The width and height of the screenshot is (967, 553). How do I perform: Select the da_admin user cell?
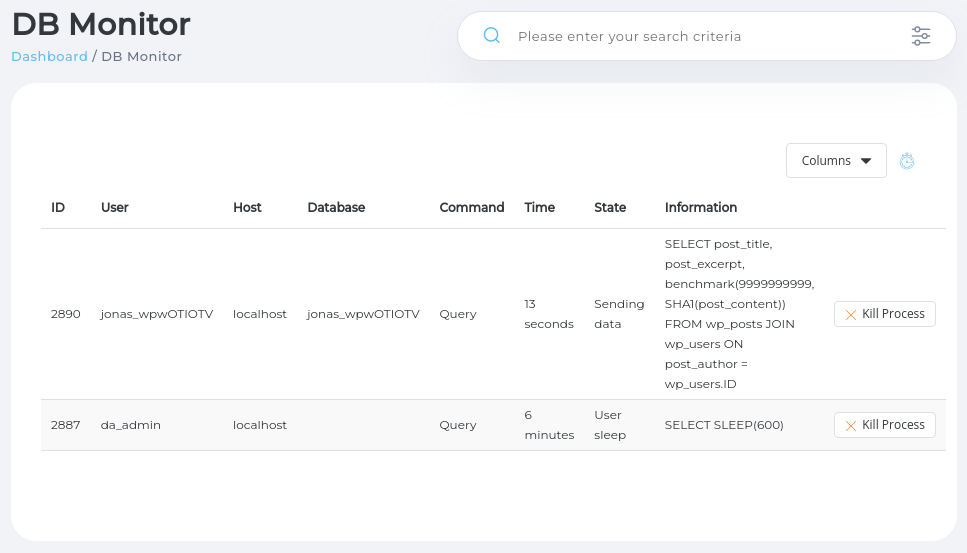(131, 425)
